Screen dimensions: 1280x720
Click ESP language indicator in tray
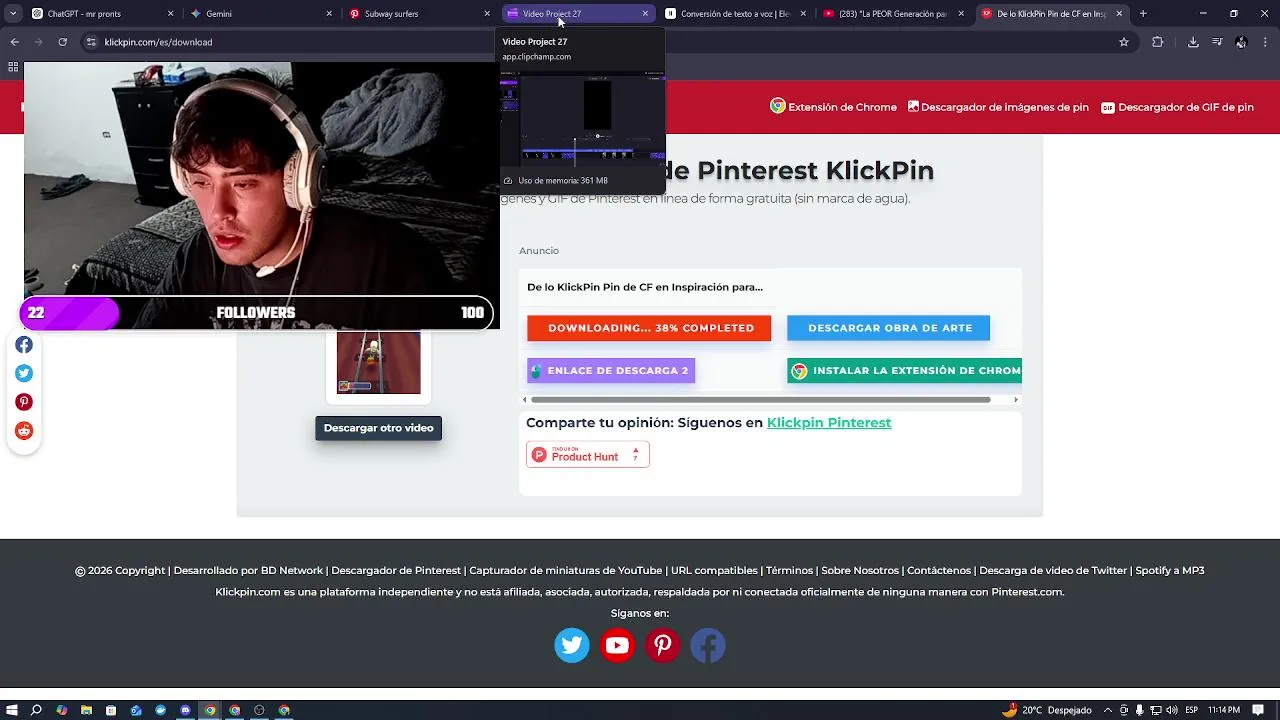coord(1192,710)
